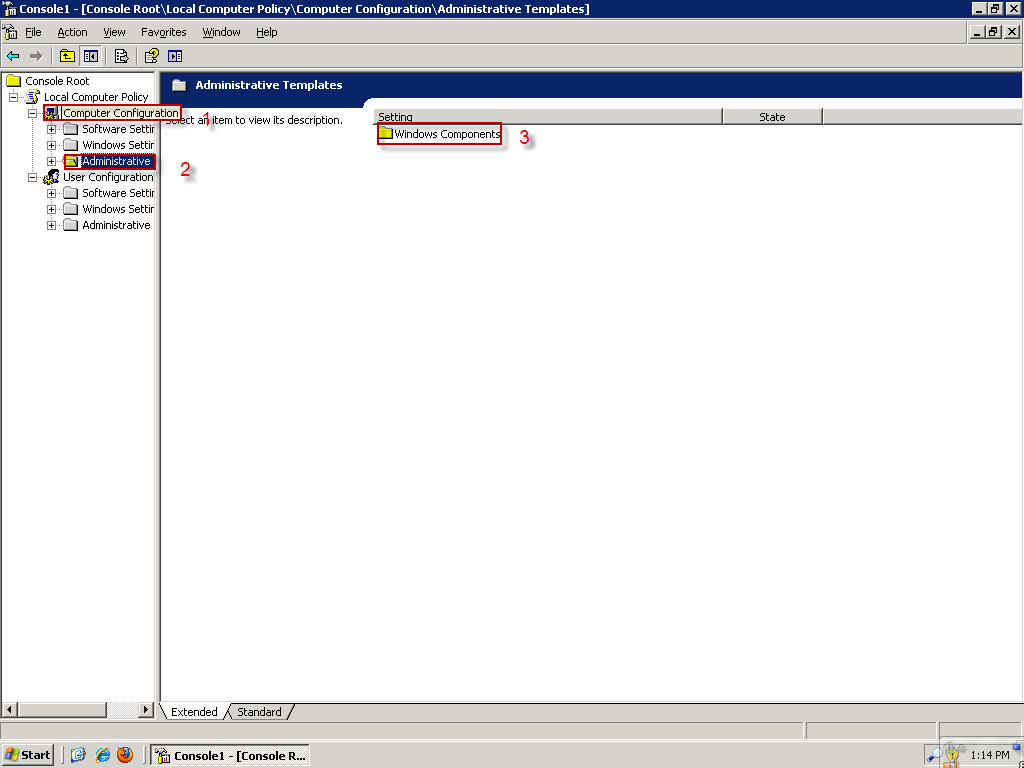Open the Action menu
Image resolution: width=1024 pixels, height=768 pixels.
(x=72, y=32)
